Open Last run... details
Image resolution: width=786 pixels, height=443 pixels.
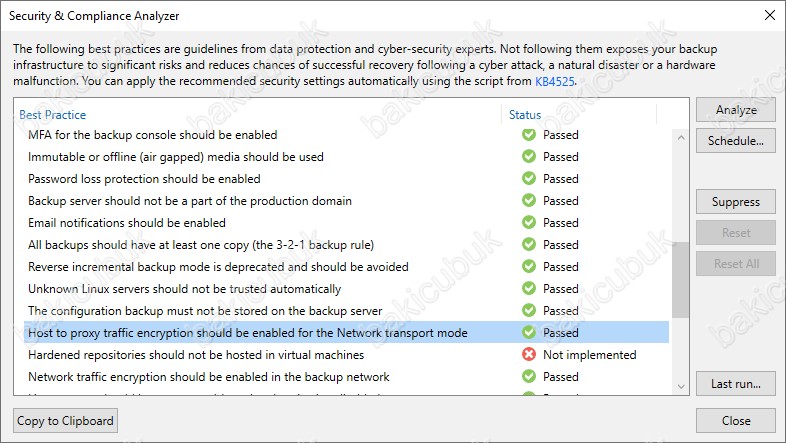pyautogui.click(x=736, y=384)
